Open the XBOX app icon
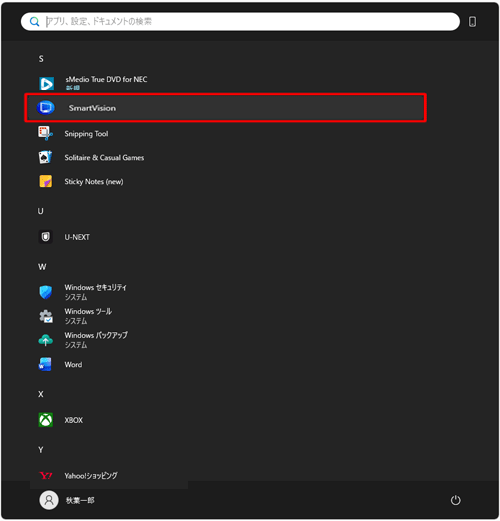The height and width of the screenshot is (521, 500). point(46,420)
